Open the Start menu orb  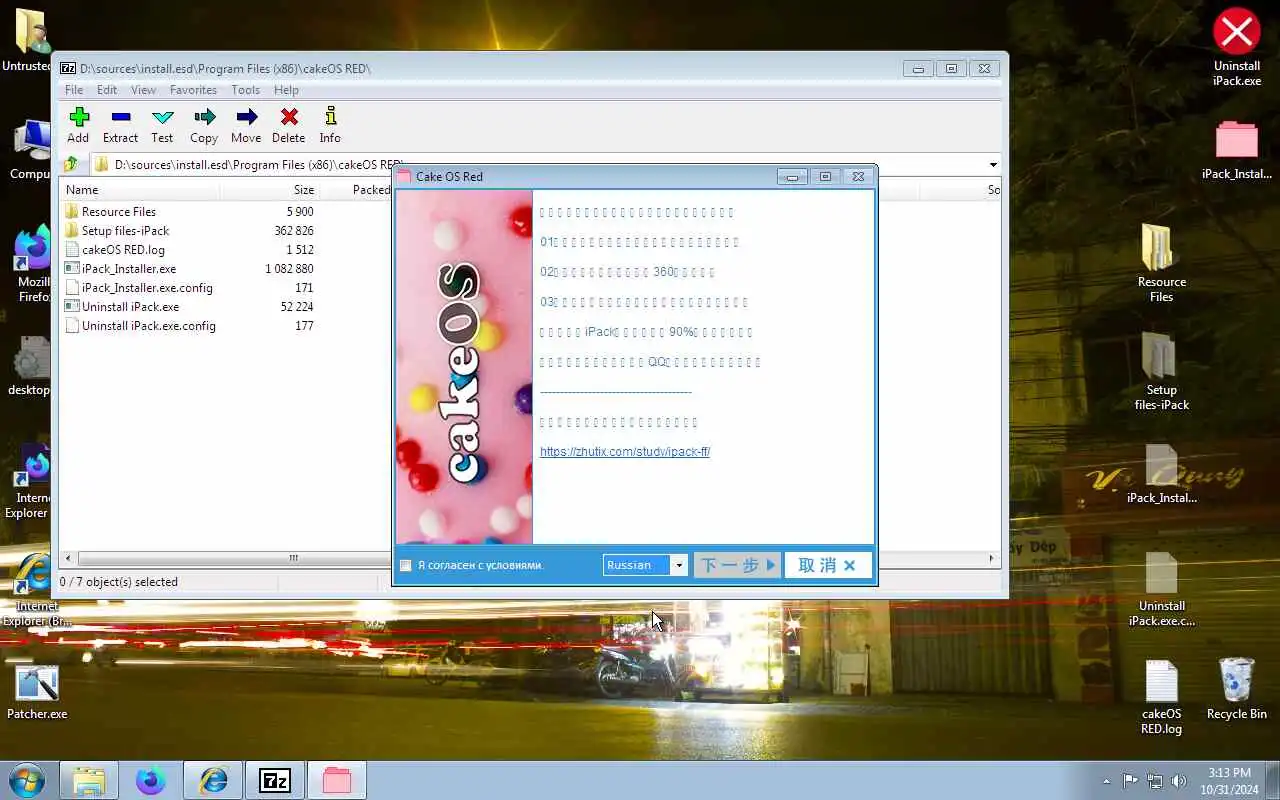26,780
